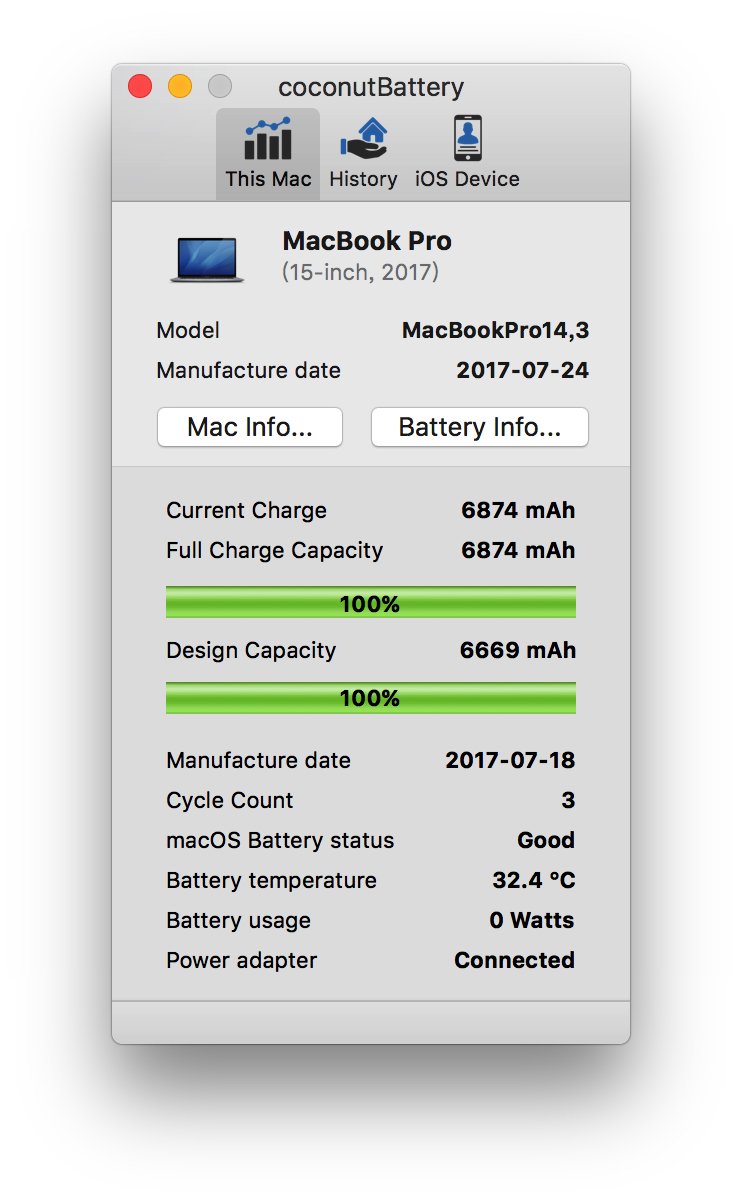Open the "History" tab label

363,179
